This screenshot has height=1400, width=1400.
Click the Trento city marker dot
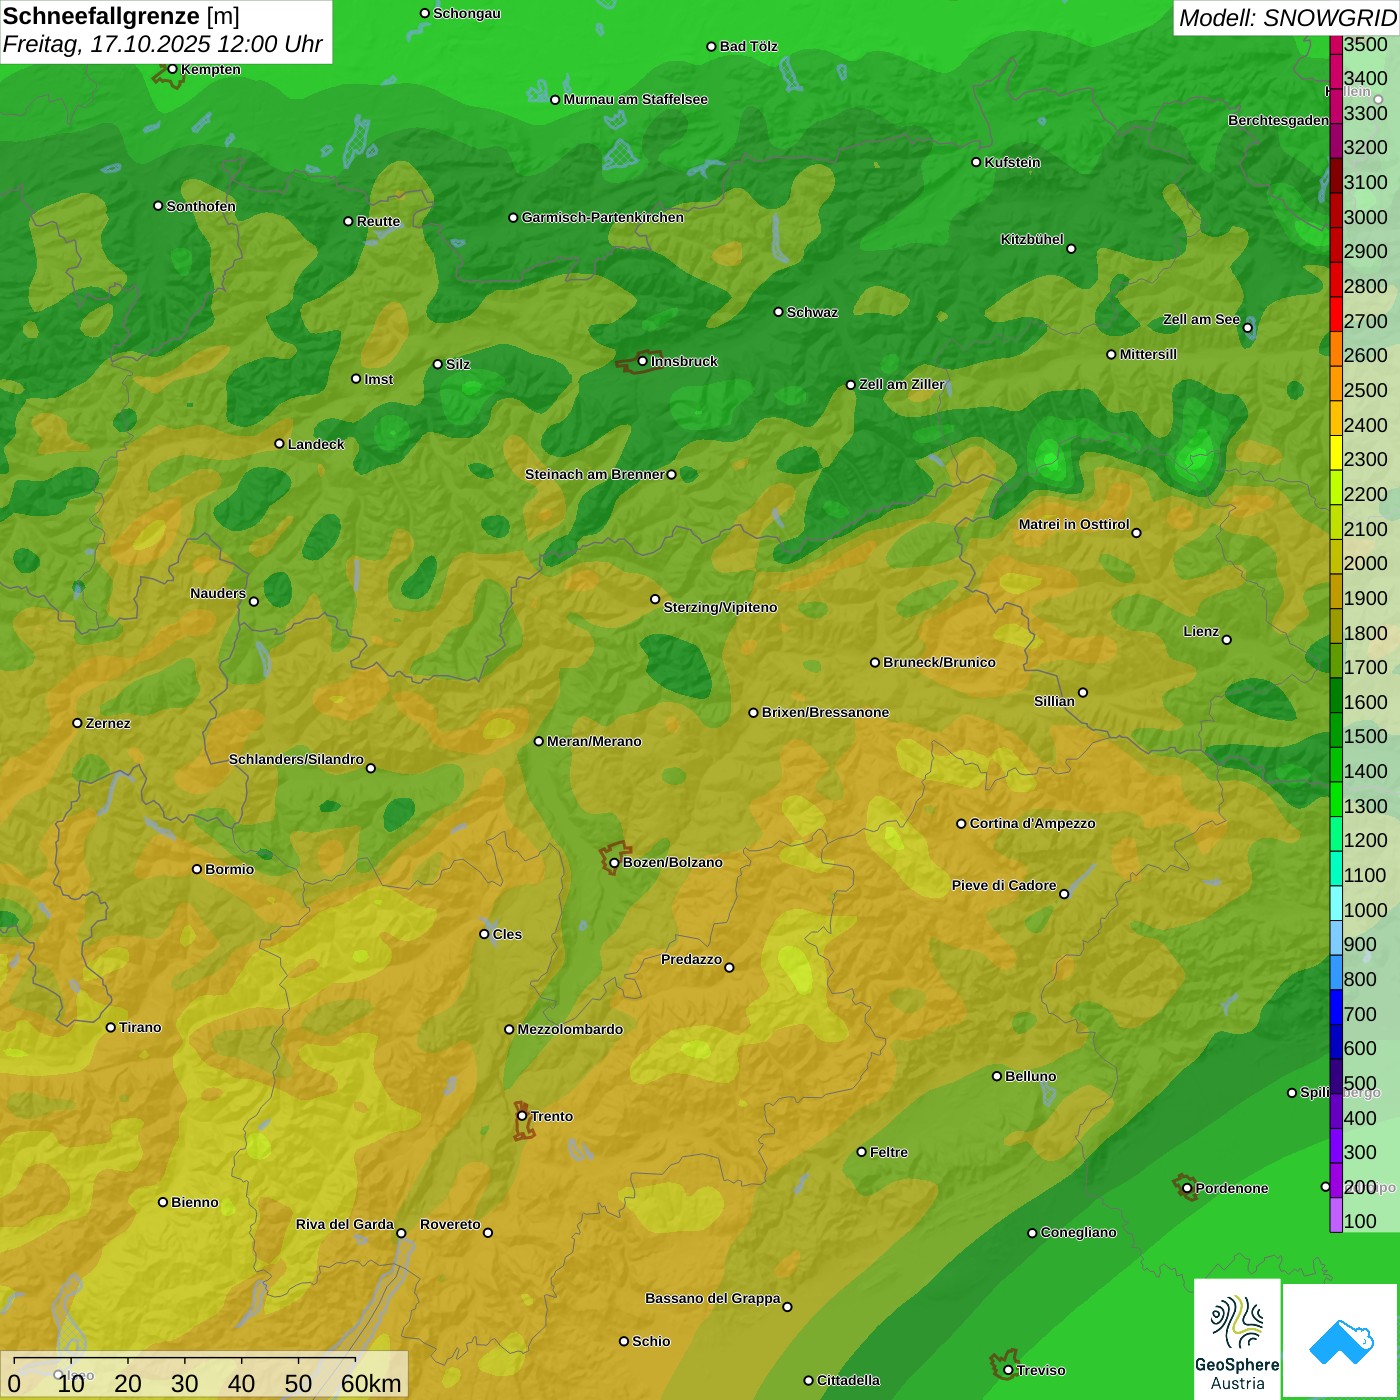point(522,1116)
